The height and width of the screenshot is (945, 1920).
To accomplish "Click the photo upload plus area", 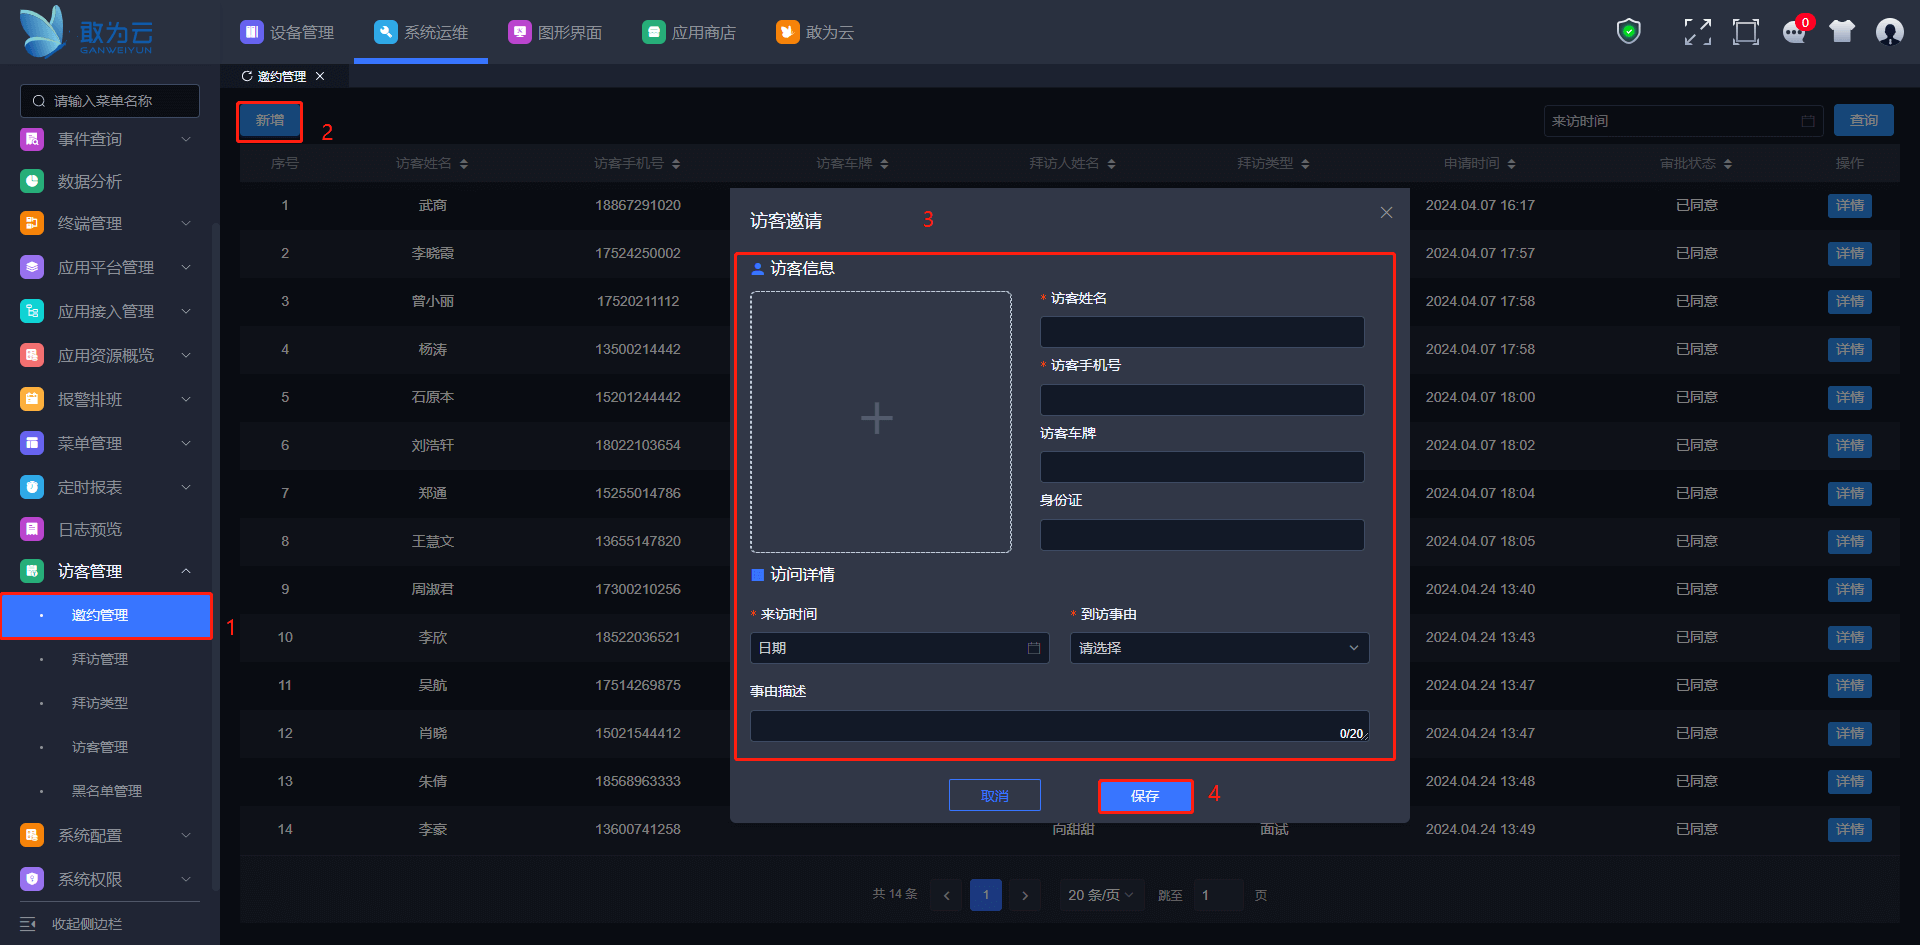I will coord(877,419).
